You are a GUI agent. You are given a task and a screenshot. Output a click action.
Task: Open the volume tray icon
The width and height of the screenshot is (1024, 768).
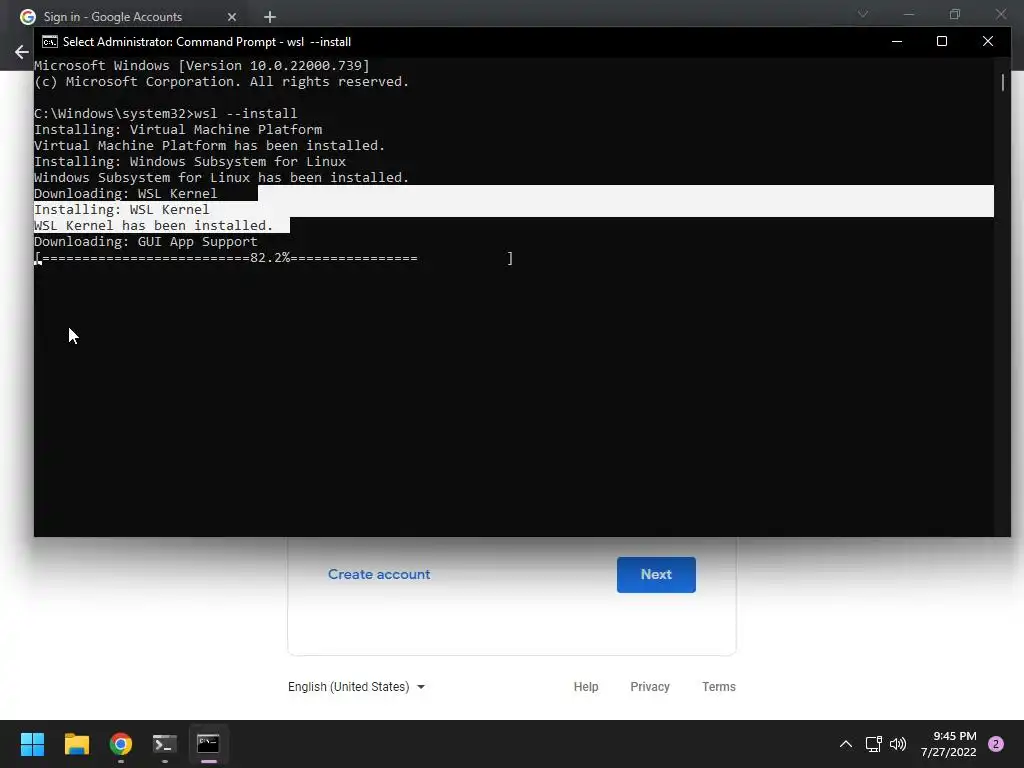(898, 744)
